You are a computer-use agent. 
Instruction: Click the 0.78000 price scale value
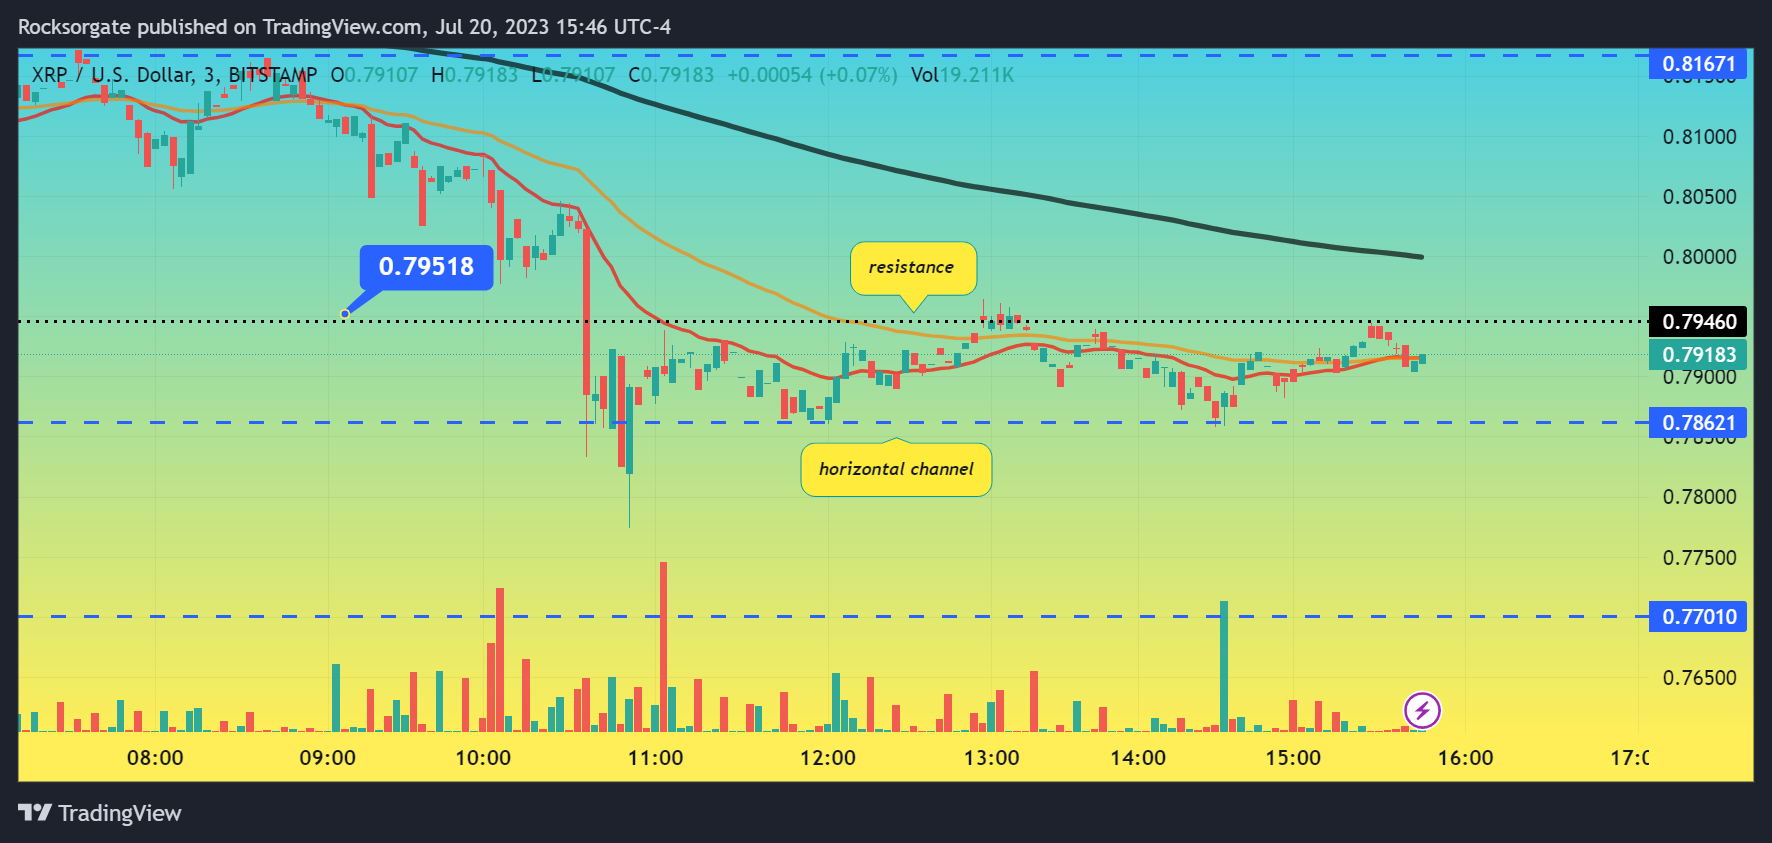[x=1699, y=497]
